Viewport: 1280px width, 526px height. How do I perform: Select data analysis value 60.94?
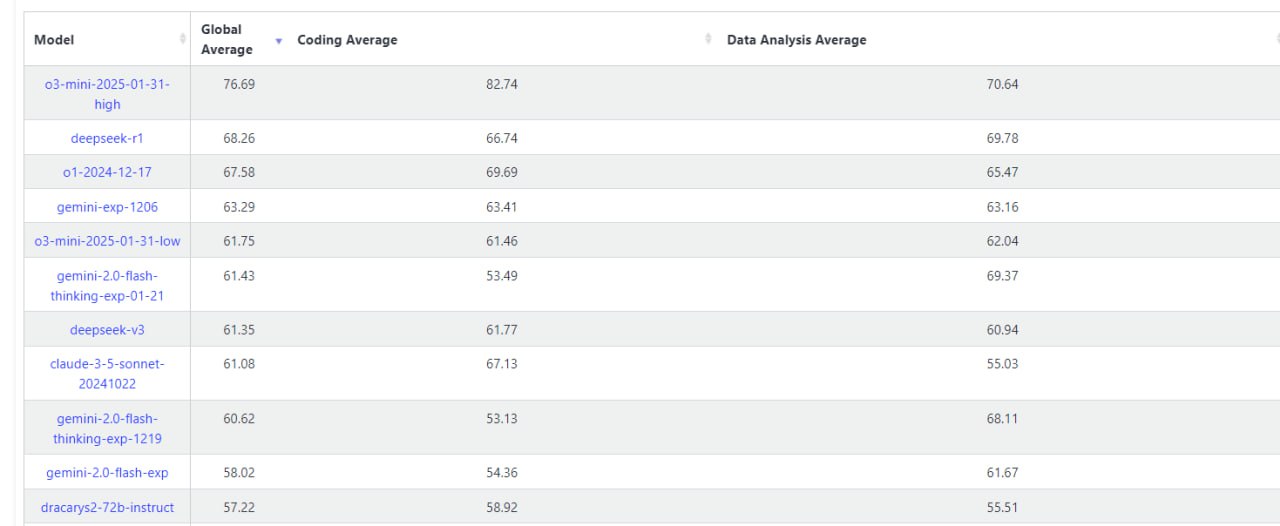pyautogui.click(x=1002, y=329)
